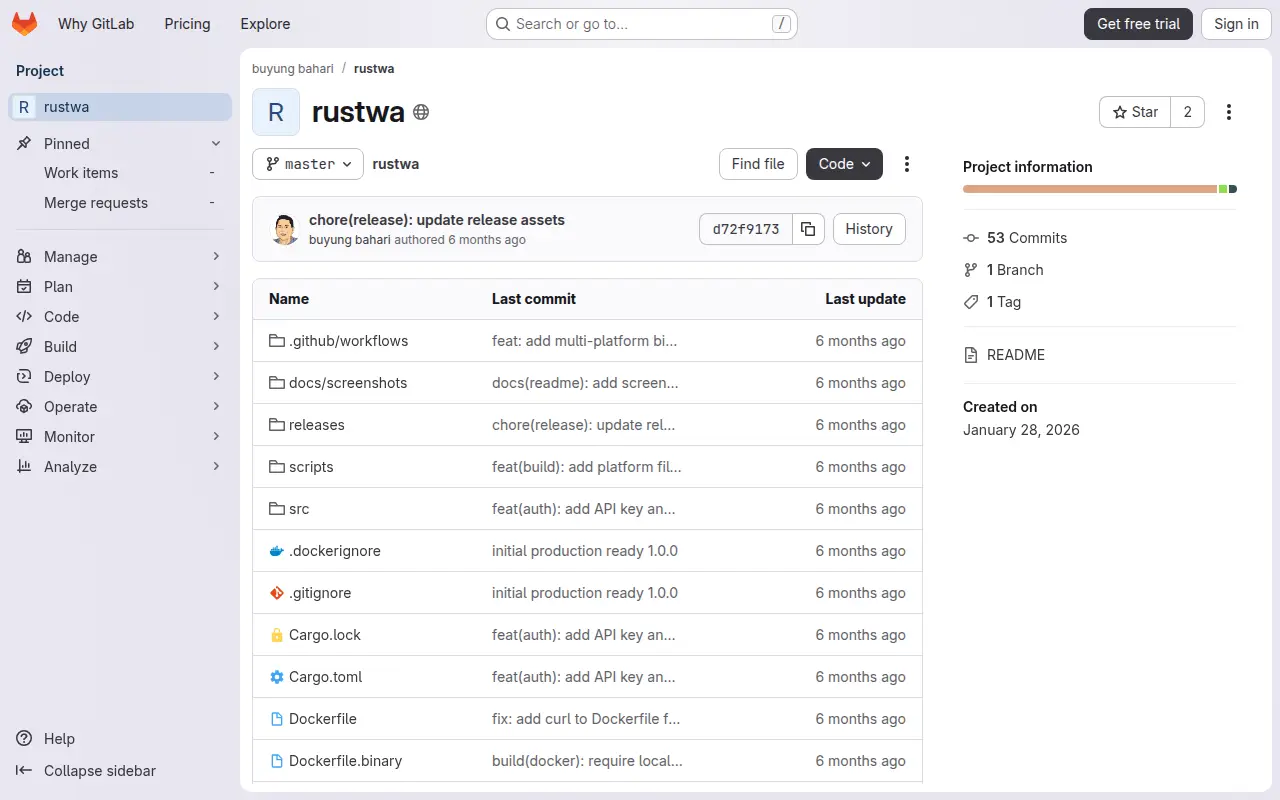Open the chore(release): update release assets commit
1280x800 pixels.
point(437,220)
